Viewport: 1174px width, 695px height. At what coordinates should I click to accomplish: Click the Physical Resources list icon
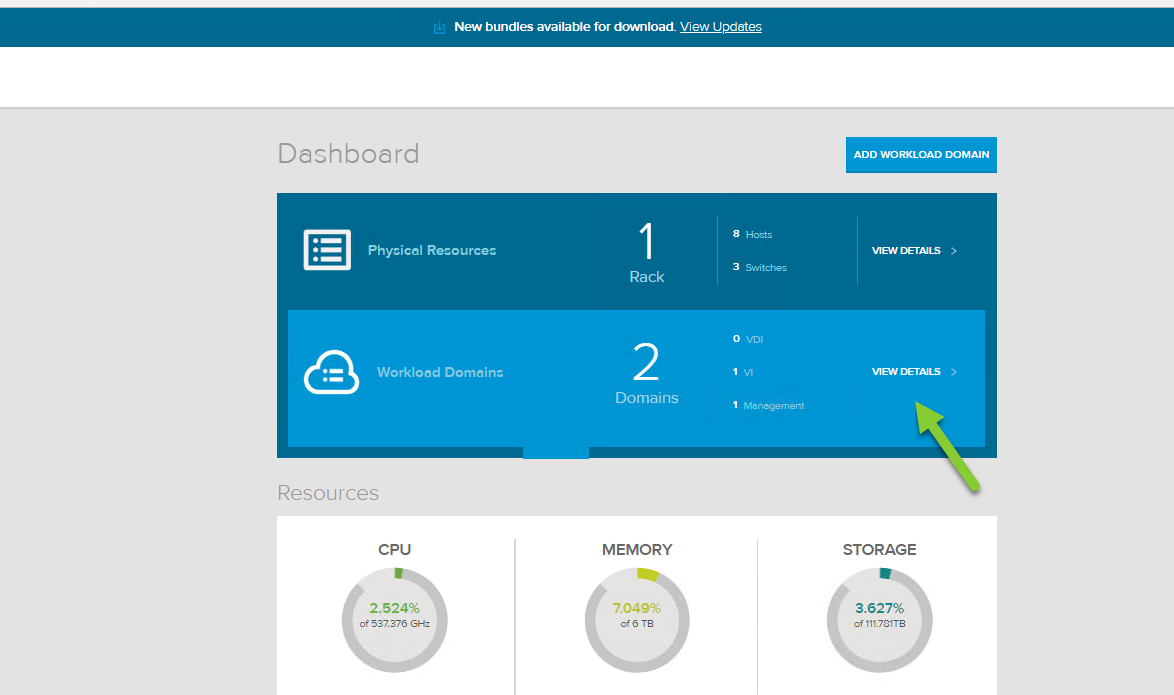(326, 250)
